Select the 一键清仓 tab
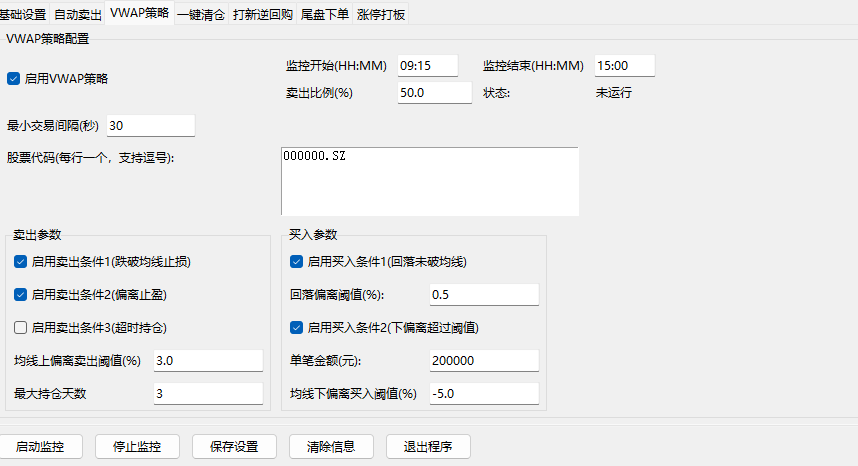This screenshot has height=466, width=858. tap(201, 14)
